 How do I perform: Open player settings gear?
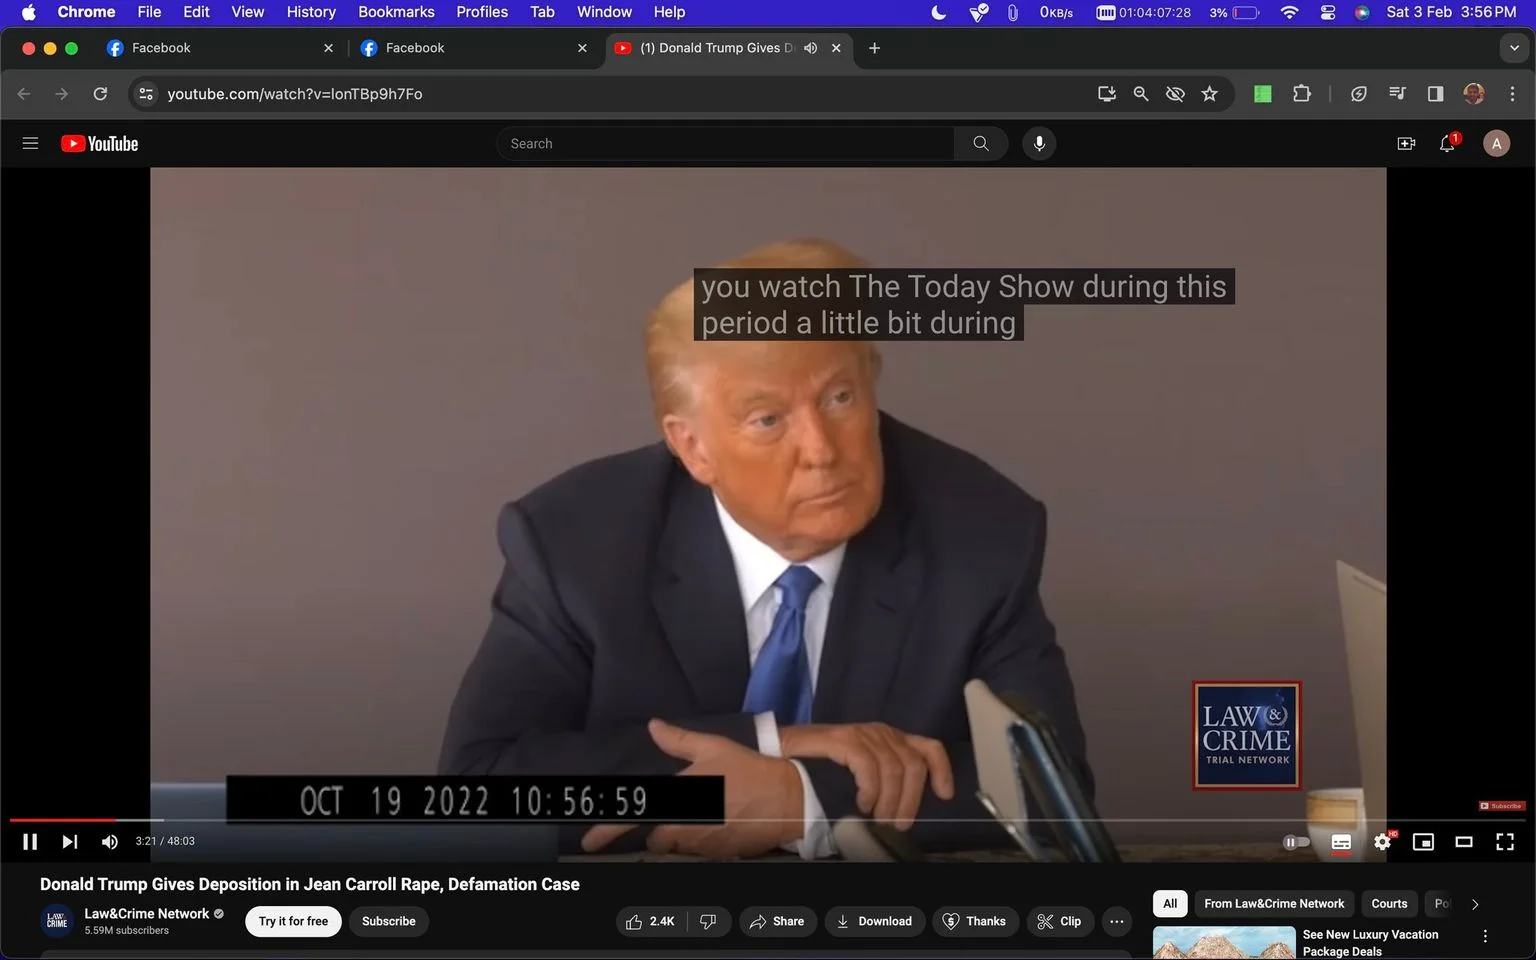(x=1383, y=842)
